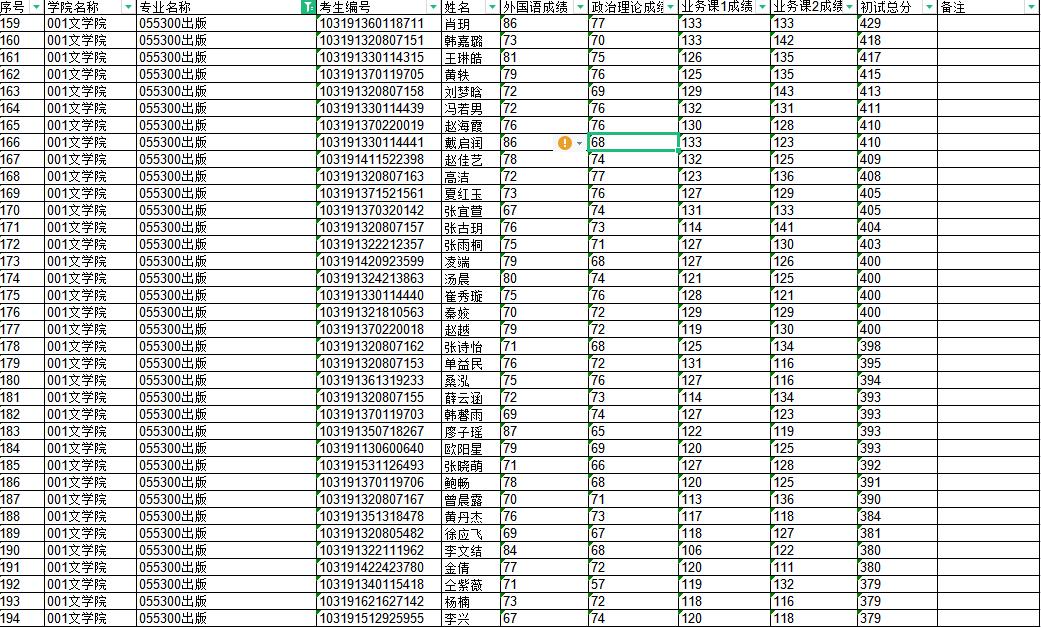Select the 备注 header cell

[988, 7]
